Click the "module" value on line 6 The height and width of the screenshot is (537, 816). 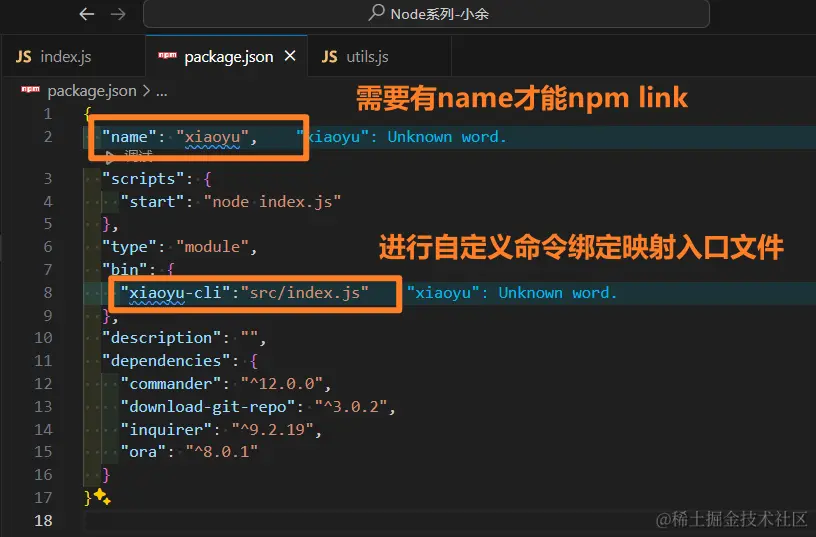pos(212,247)
